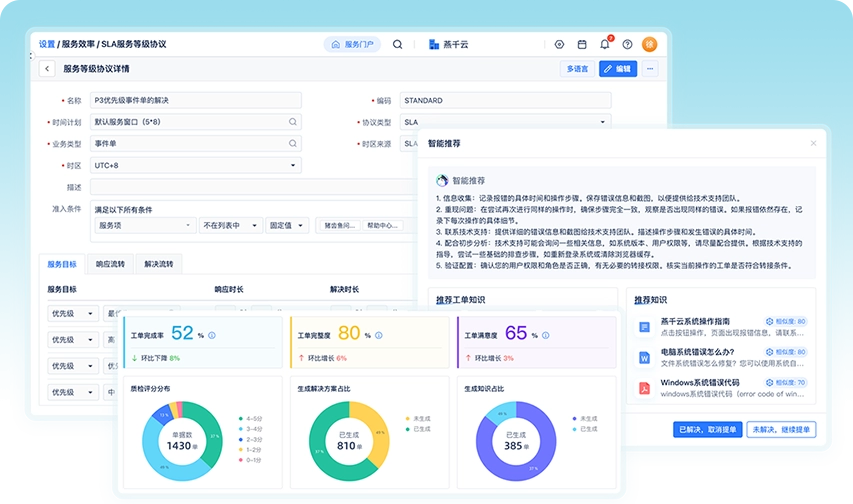Image resolution: width=853 pixels, height=504 pixels.
Task: Click the 编码 STANDARD input field
Action: (505, 100)
